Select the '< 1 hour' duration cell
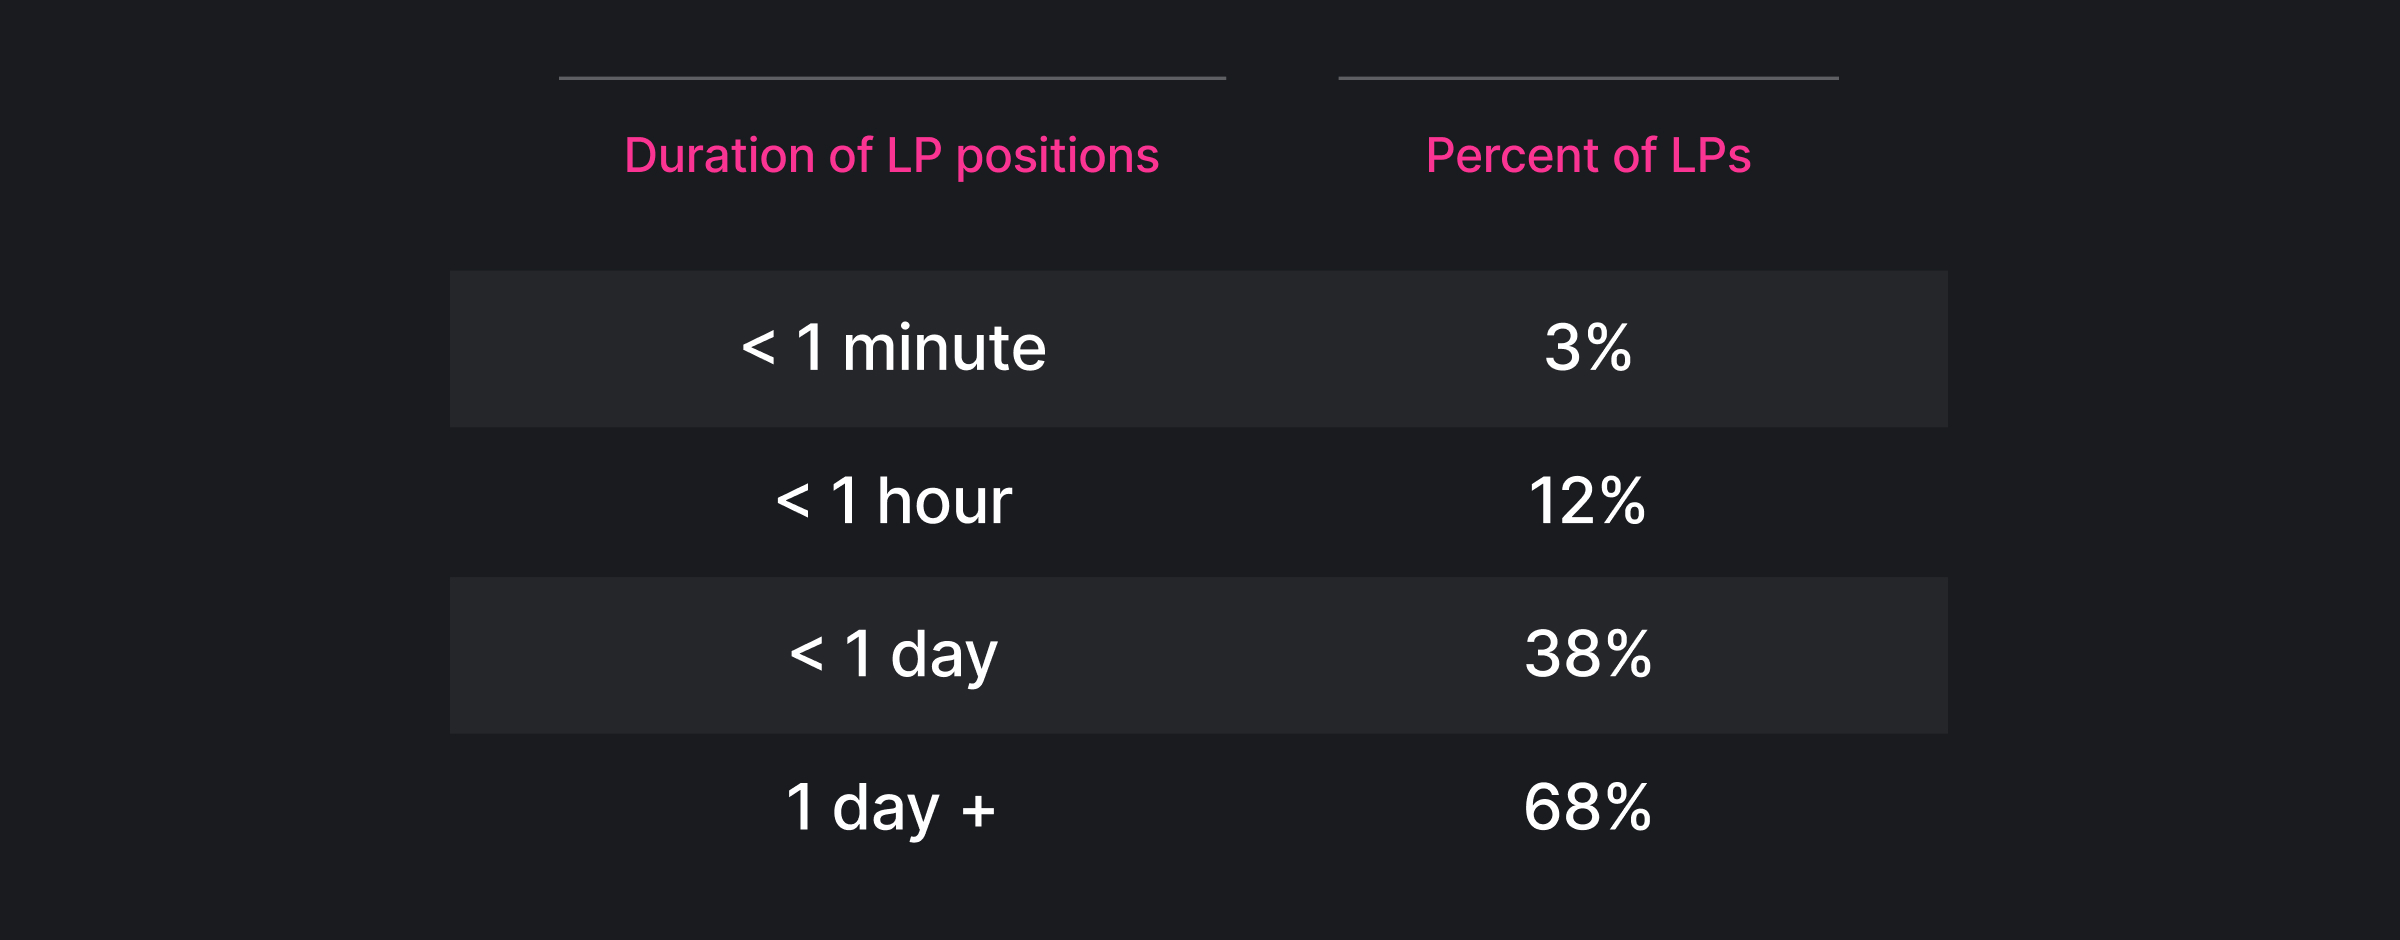2400x940 pixels. [893, 501]
